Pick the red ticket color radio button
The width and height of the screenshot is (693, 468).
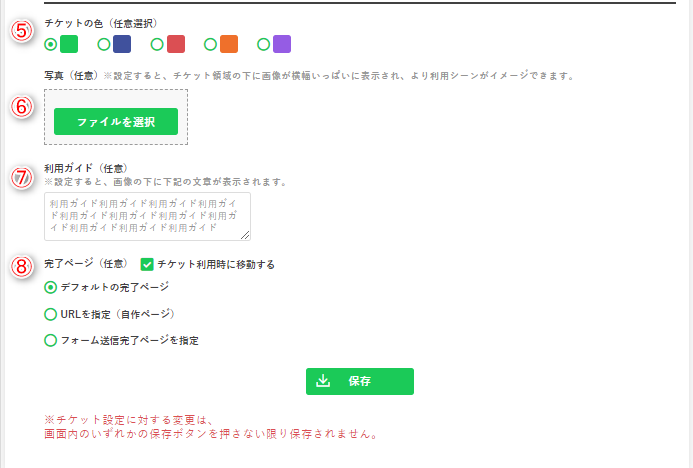click(157, 44)
